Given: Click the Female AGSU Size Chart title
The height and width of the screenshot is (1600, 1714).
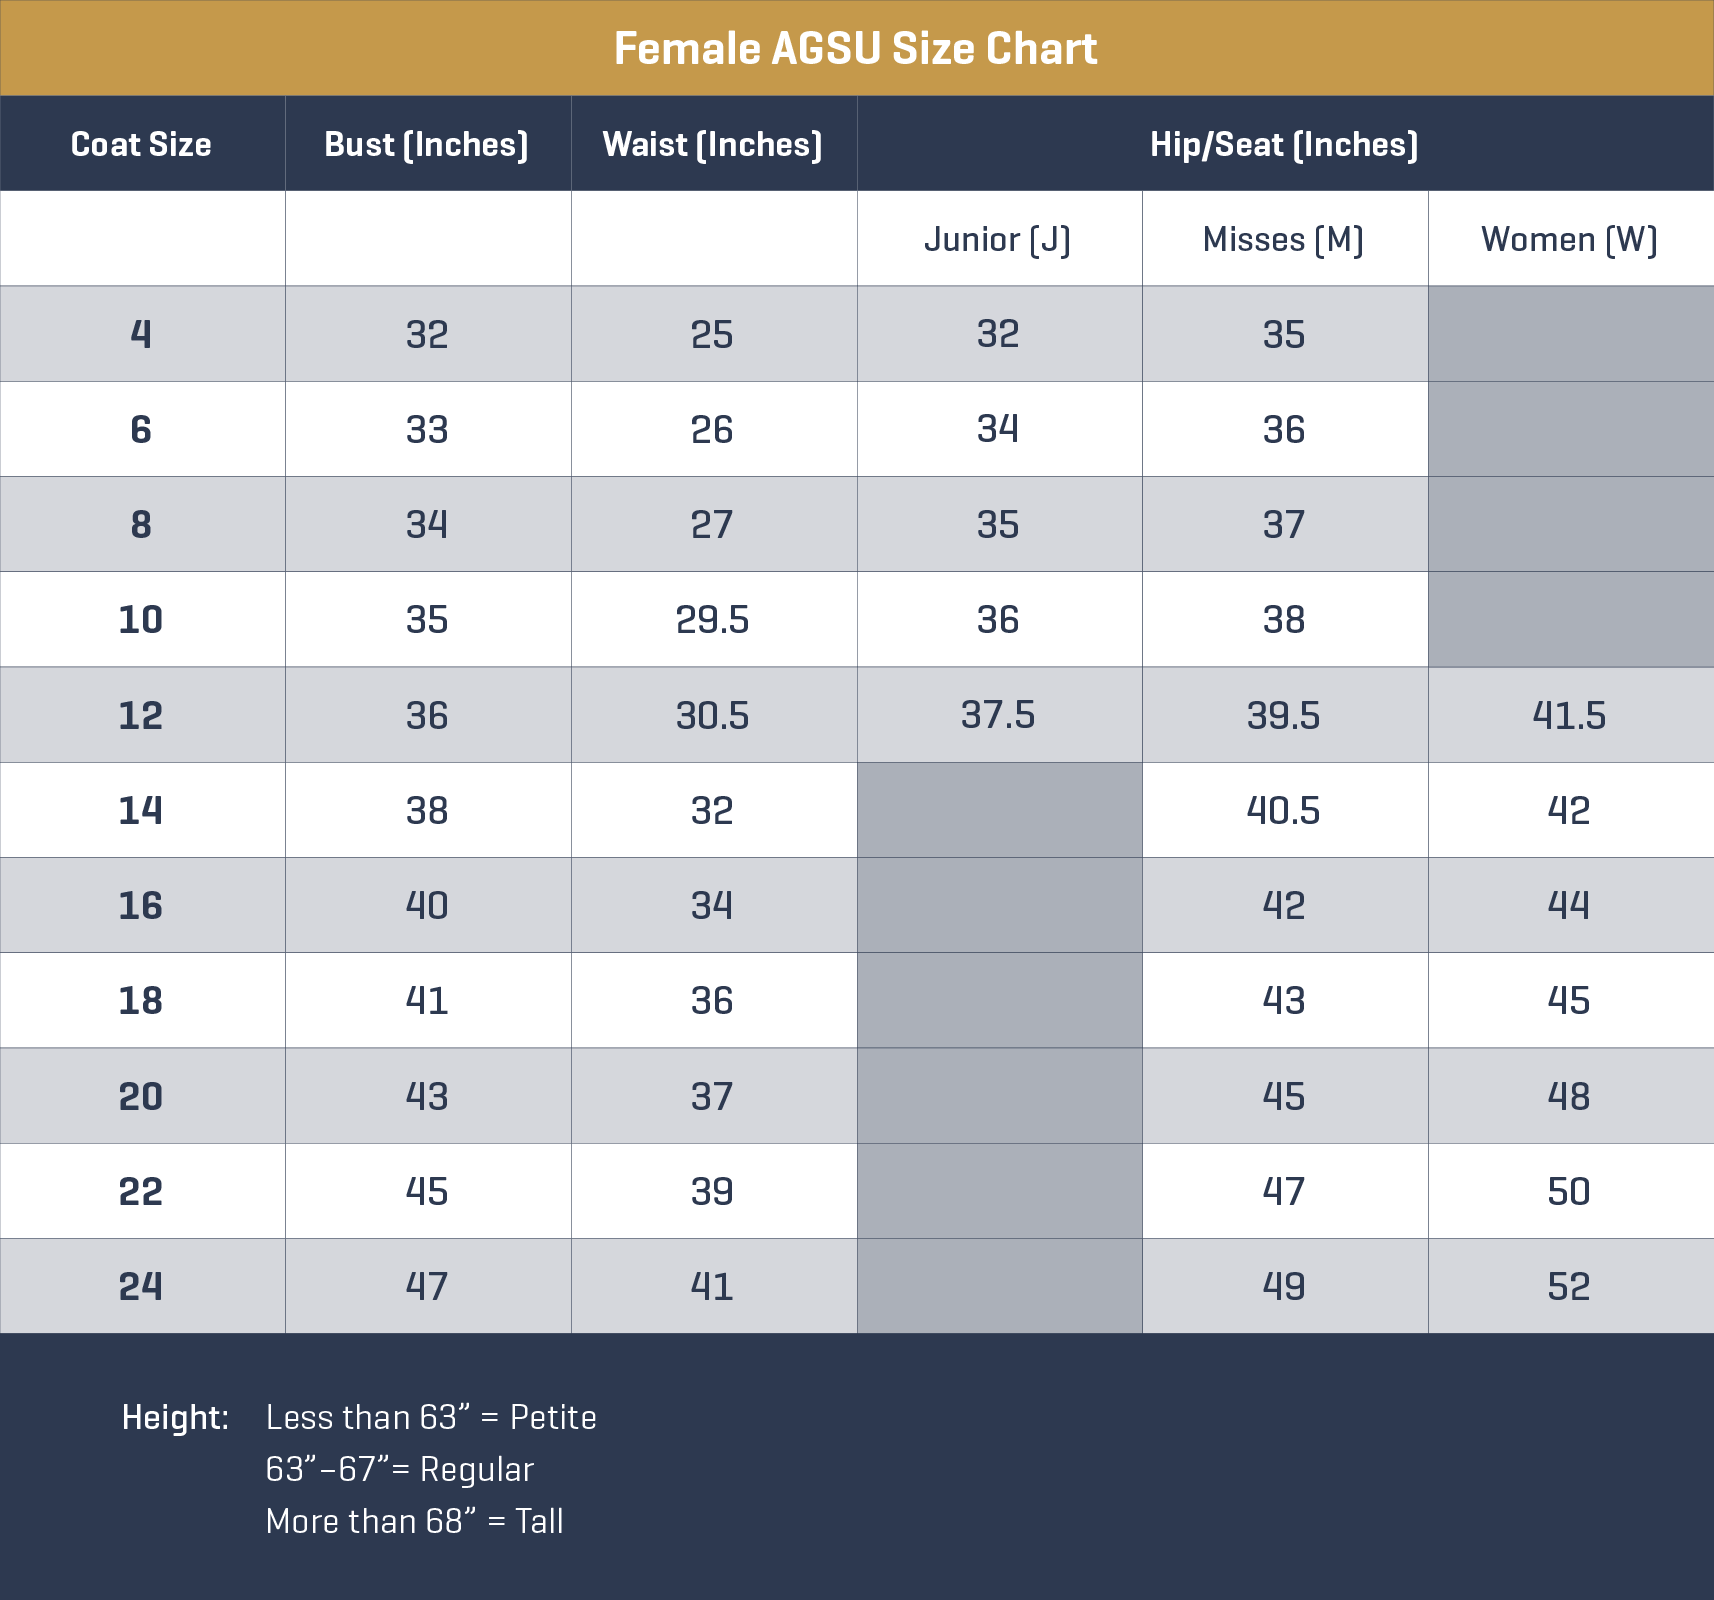Looking at the screenshot, I should pos(856,49).
